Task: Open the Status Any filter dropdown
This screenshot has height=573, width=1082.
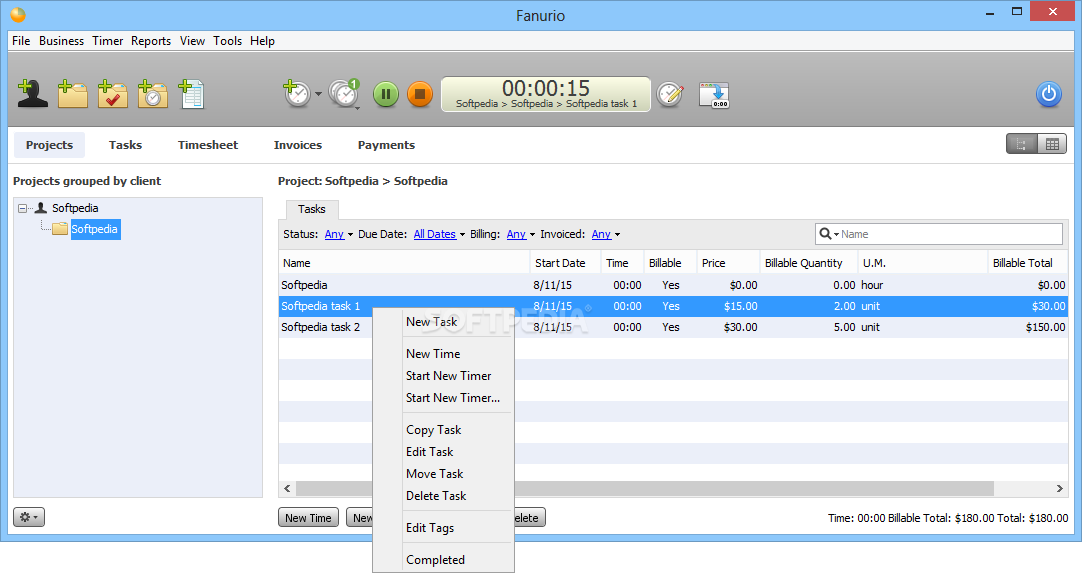Action: [x=339, y=234]
